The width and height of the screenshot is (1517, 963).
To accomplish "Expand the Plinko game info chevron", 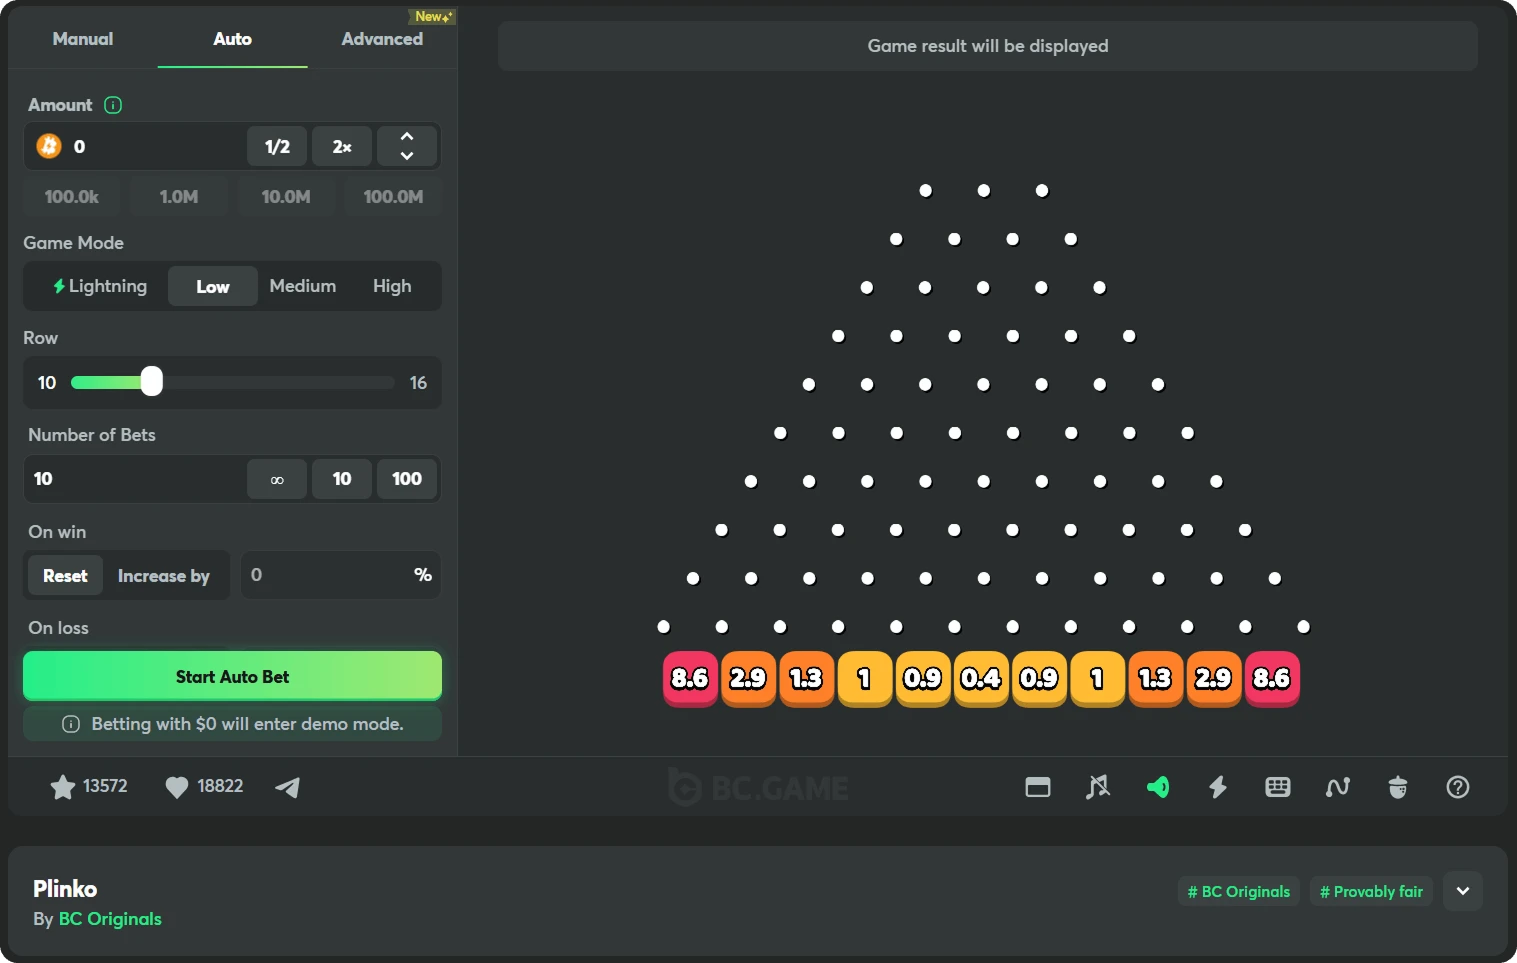I will (x=1463, y=891).
